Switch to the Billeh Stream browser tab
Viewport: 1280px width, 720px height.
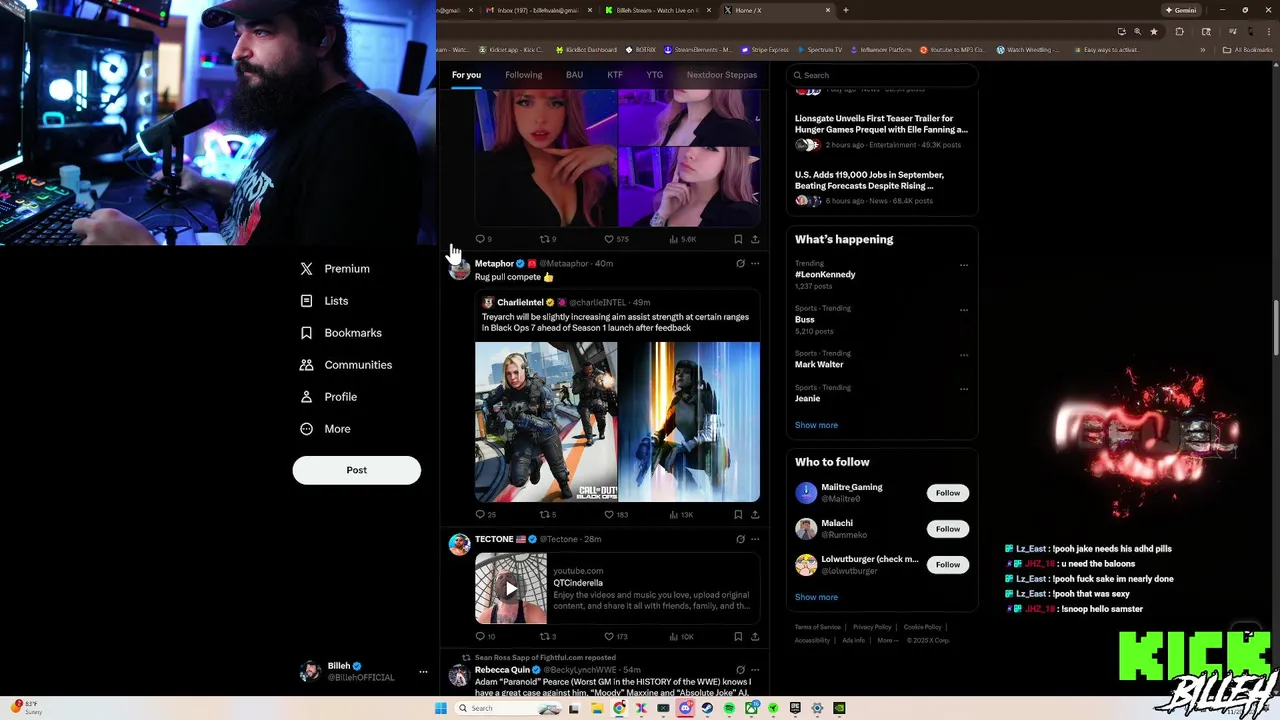(x=658, y=10)
